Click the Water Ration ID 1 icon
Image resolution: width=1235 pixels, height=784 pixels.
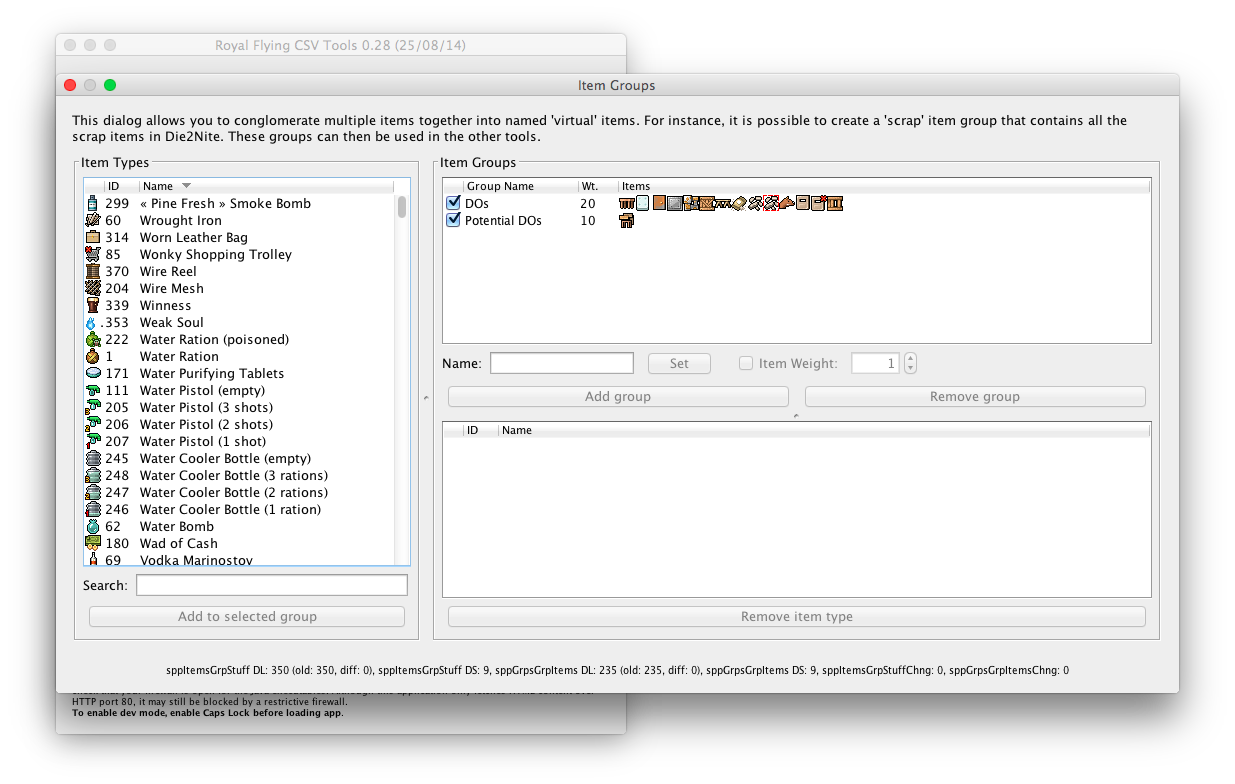click(93, 356)
